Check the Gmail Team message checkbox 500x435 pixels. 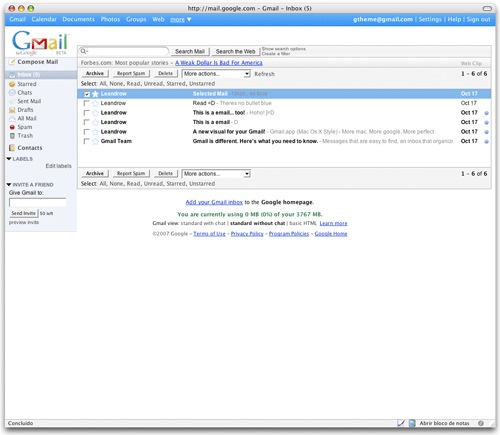87,141
